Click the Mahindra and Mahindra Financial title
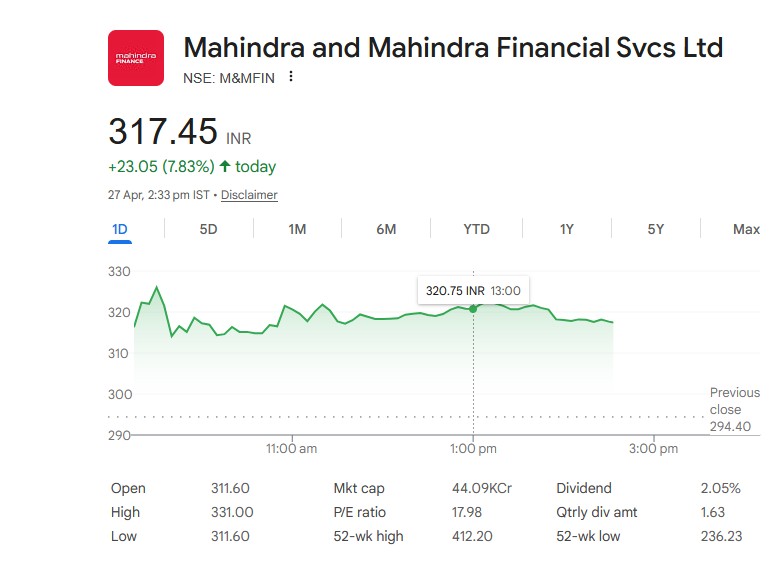This screenshot has width=772, height=580. click(x=453, y=47)
